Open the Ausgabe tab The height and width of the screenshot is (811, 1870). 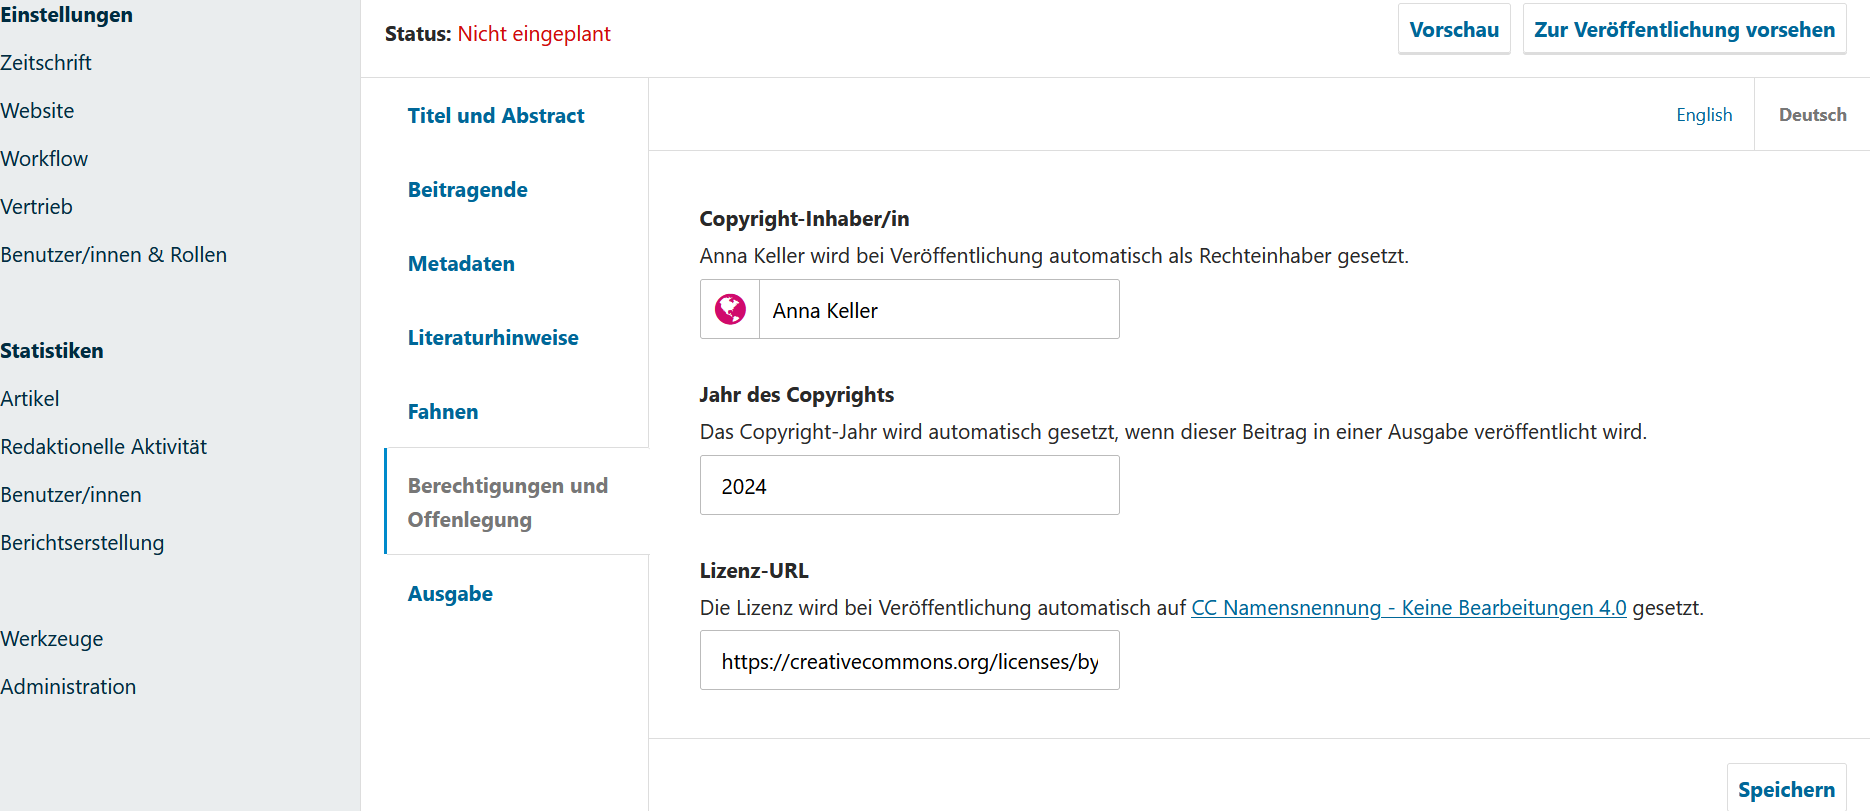450,594
